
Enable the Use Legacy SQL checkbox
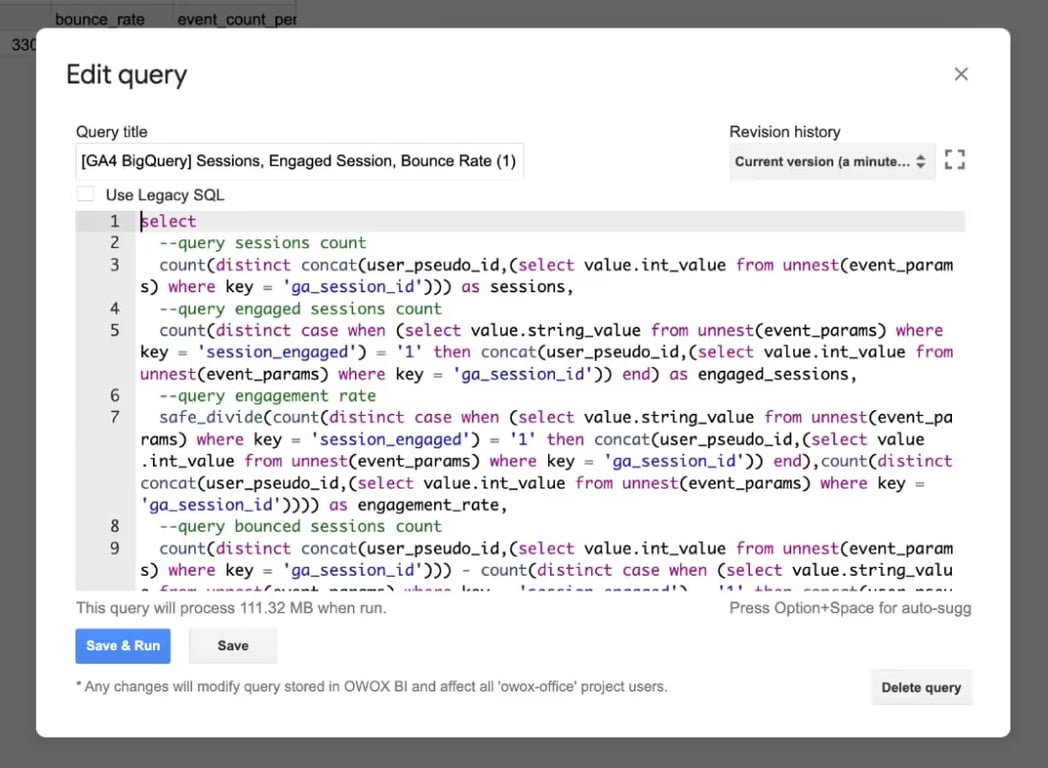[x=86, y=195]
